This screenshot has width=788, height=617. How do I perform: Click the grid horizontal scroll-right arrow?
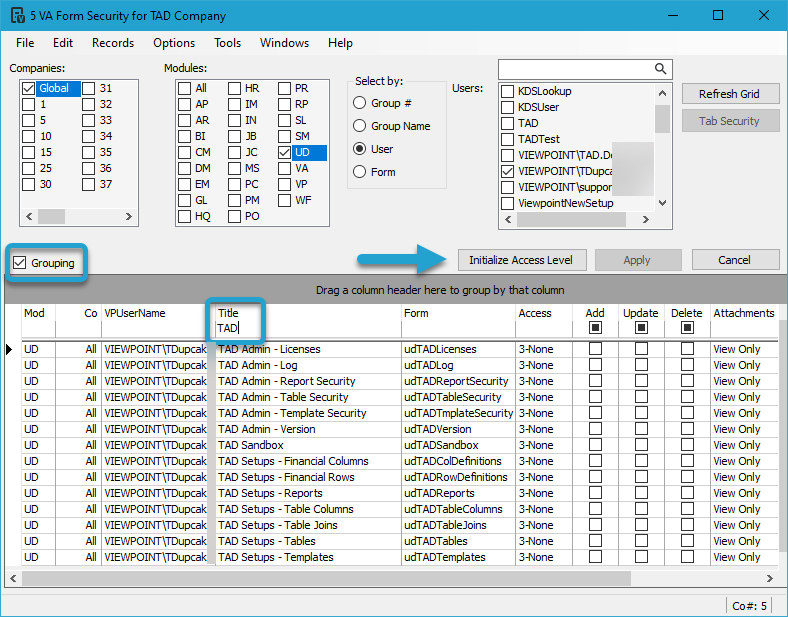click(x=769, y=578)
